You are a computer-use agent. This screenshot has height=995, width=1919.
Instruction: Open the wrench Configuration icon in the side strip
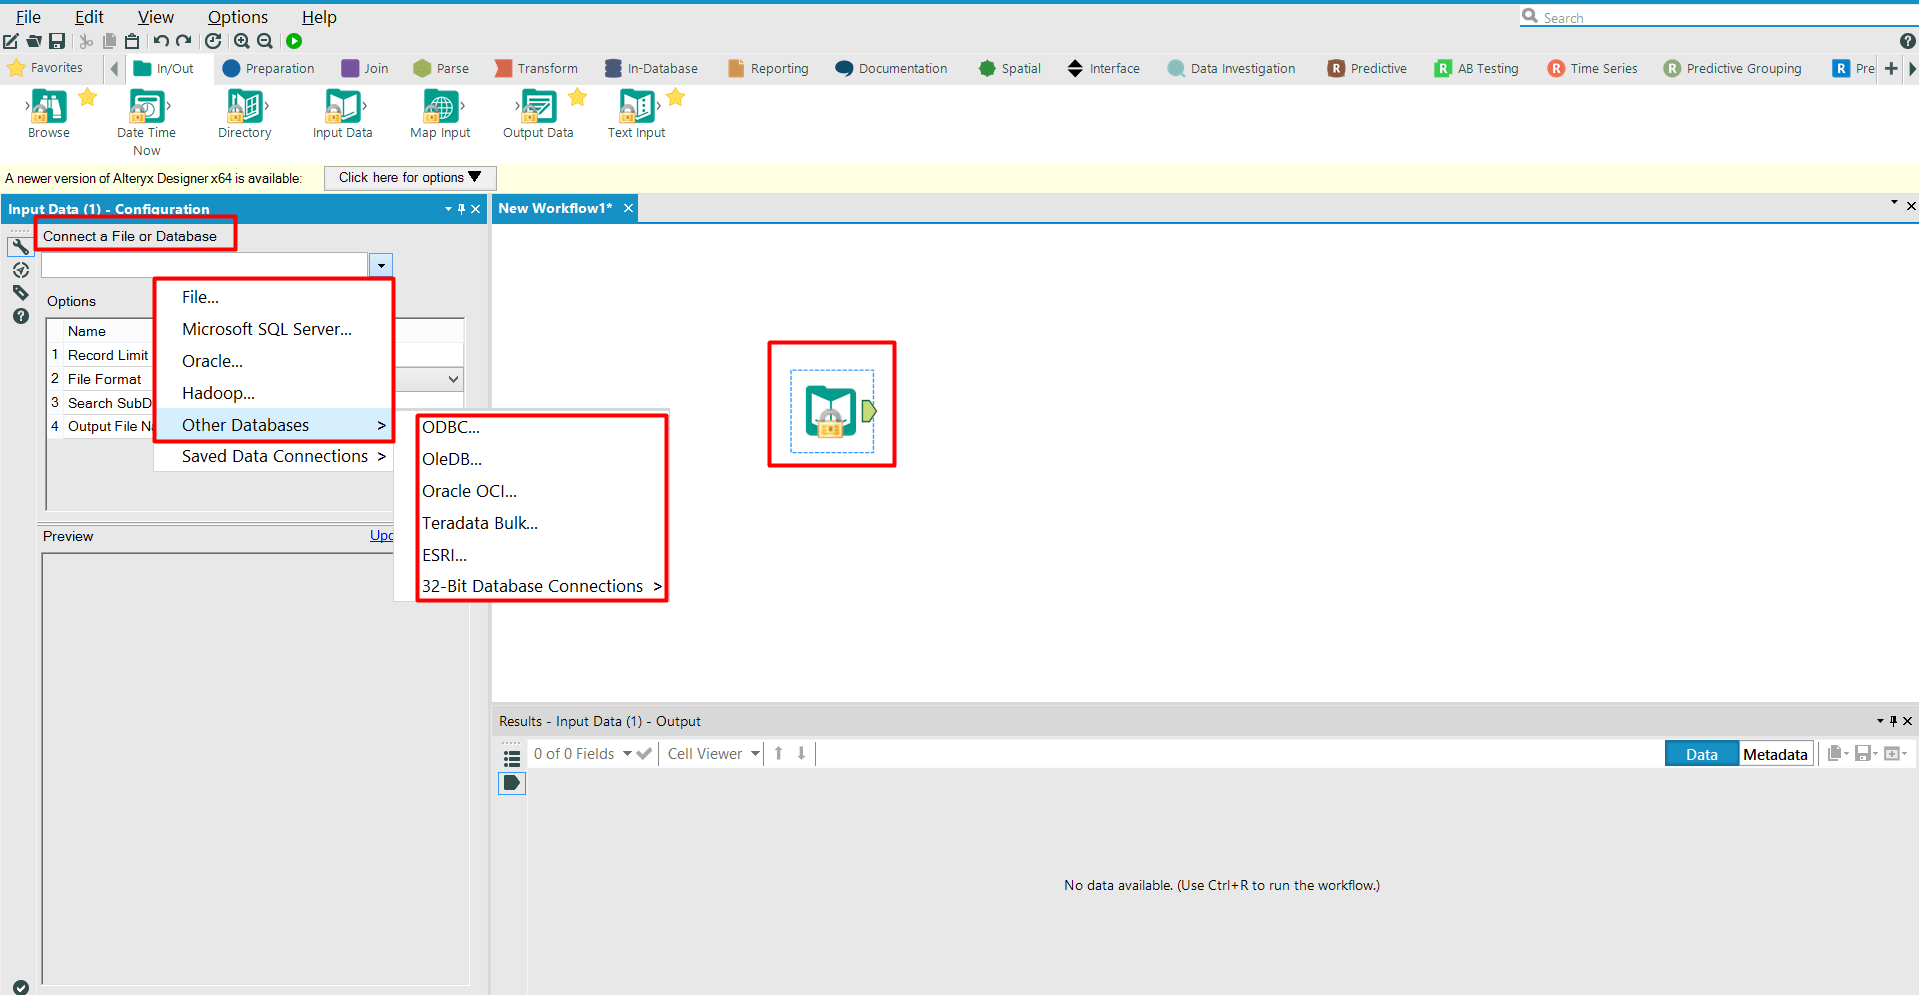20,247
